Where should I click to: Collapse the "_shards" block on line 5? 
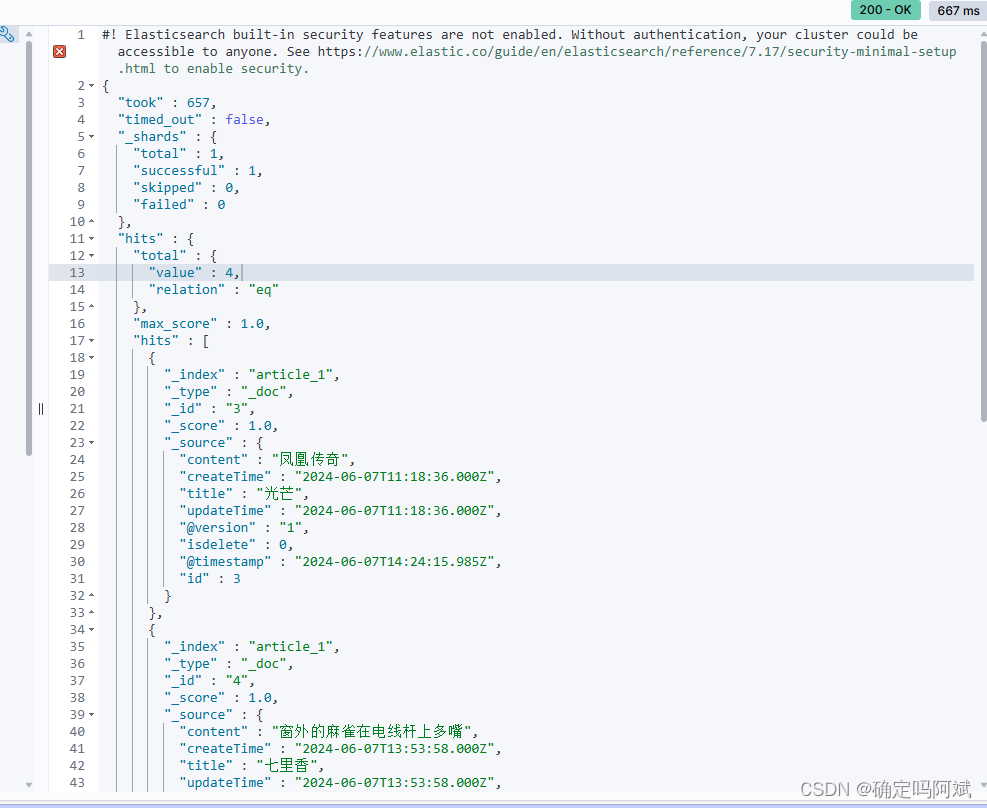point(92,137)
